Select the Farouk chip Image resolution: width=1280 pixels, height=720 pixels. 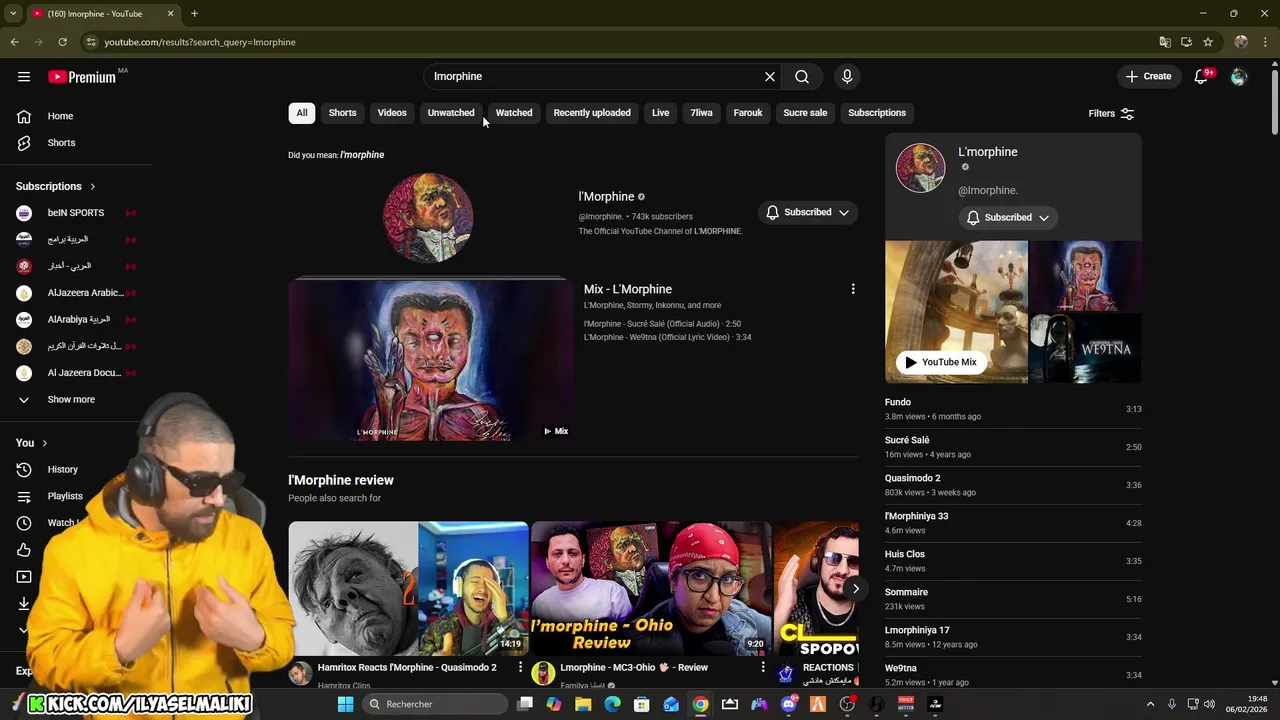click(748, 113)
